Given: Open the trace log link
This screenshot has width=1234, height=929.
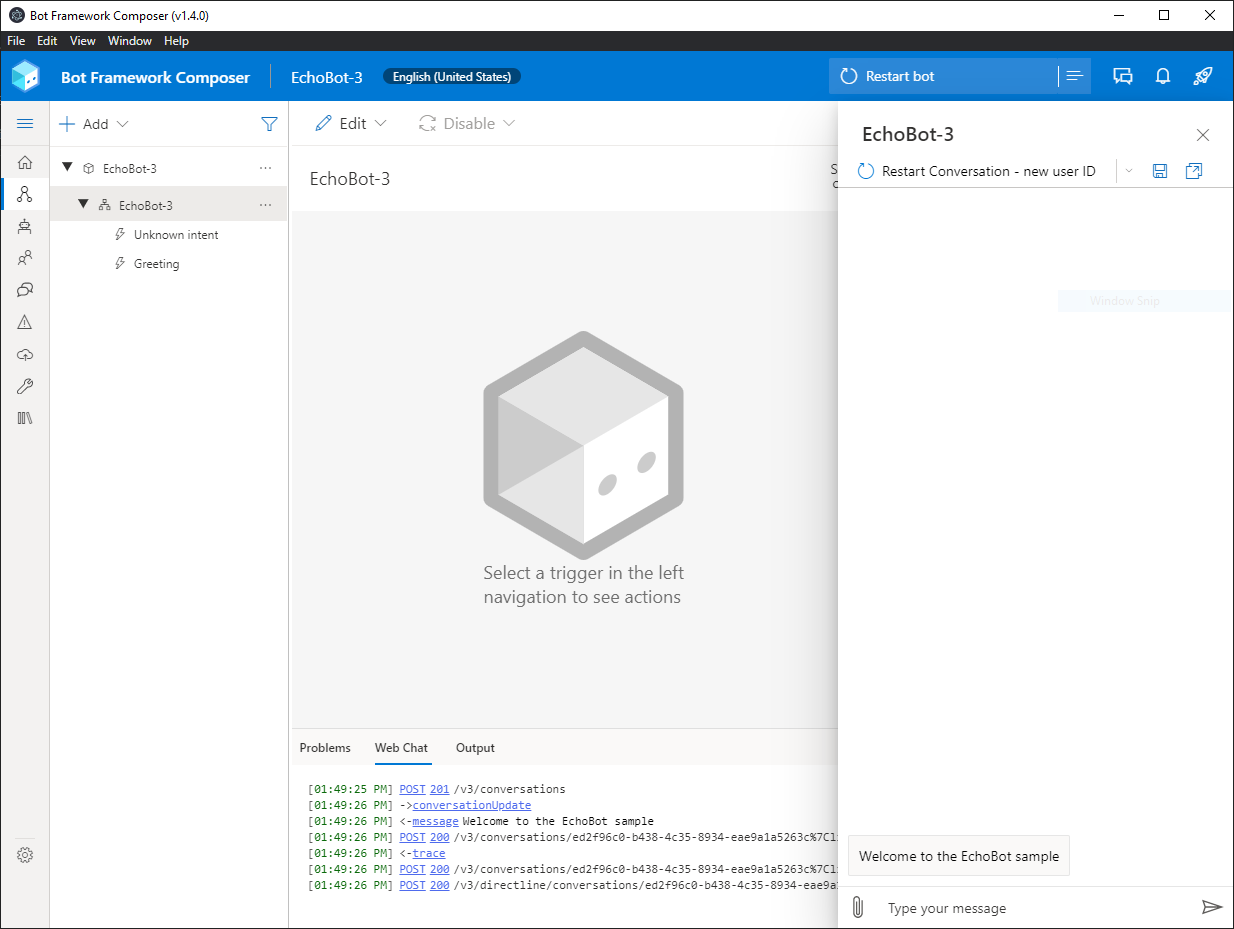Looking at the screenshot, I should tap(429, 853).
